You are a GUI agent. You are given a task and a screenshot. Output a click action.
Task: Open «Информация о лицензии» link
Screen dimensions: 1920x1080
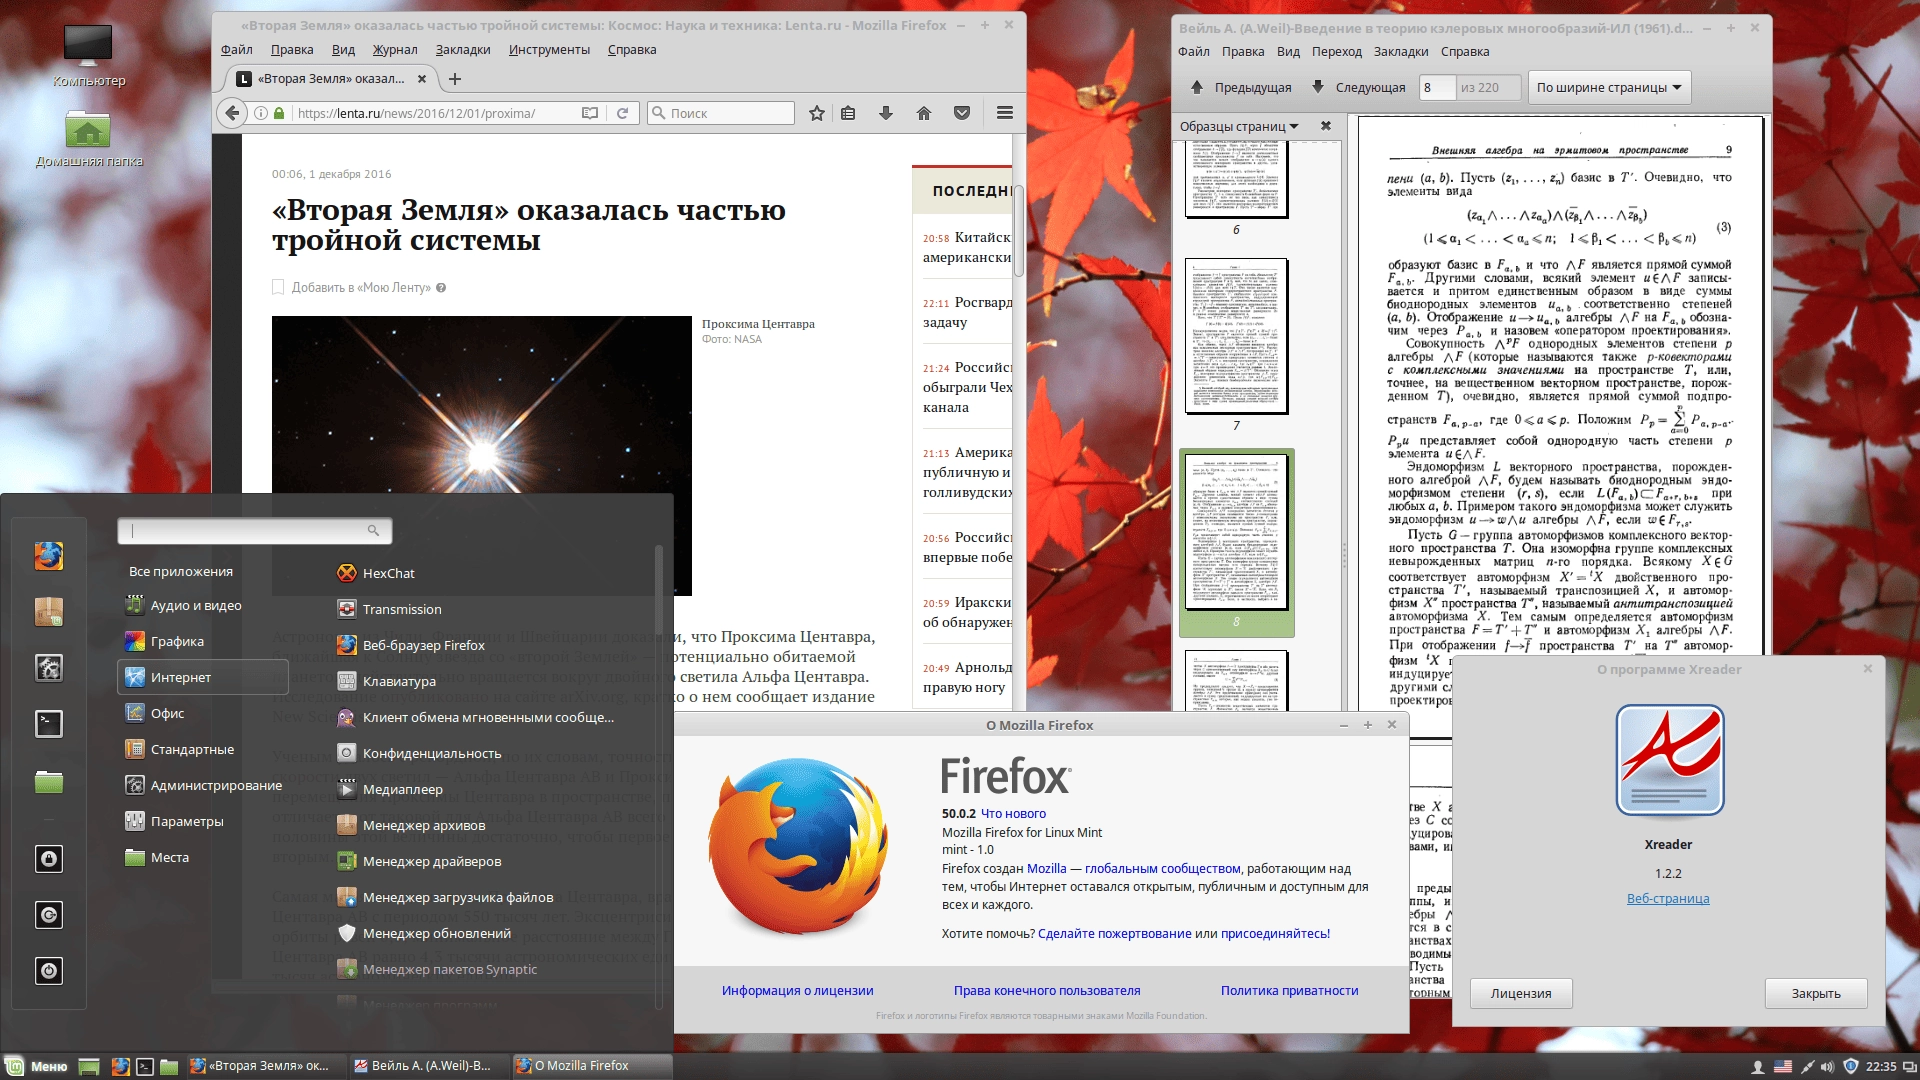tap(798, 990)
